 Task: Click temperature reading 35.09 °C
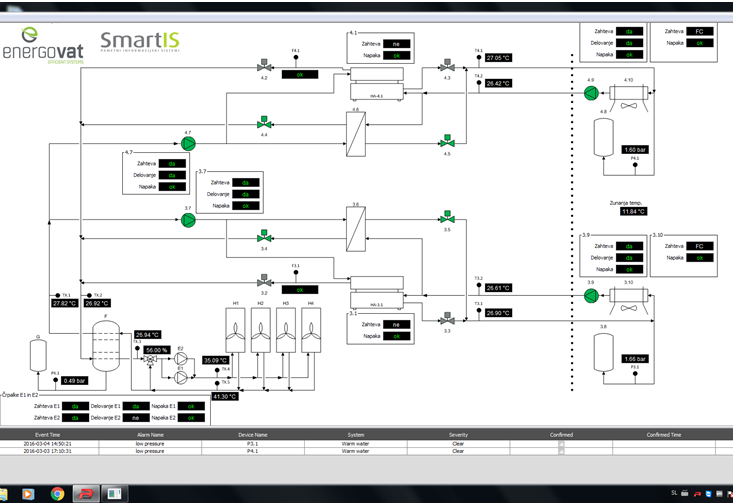[x=216, y=360]
